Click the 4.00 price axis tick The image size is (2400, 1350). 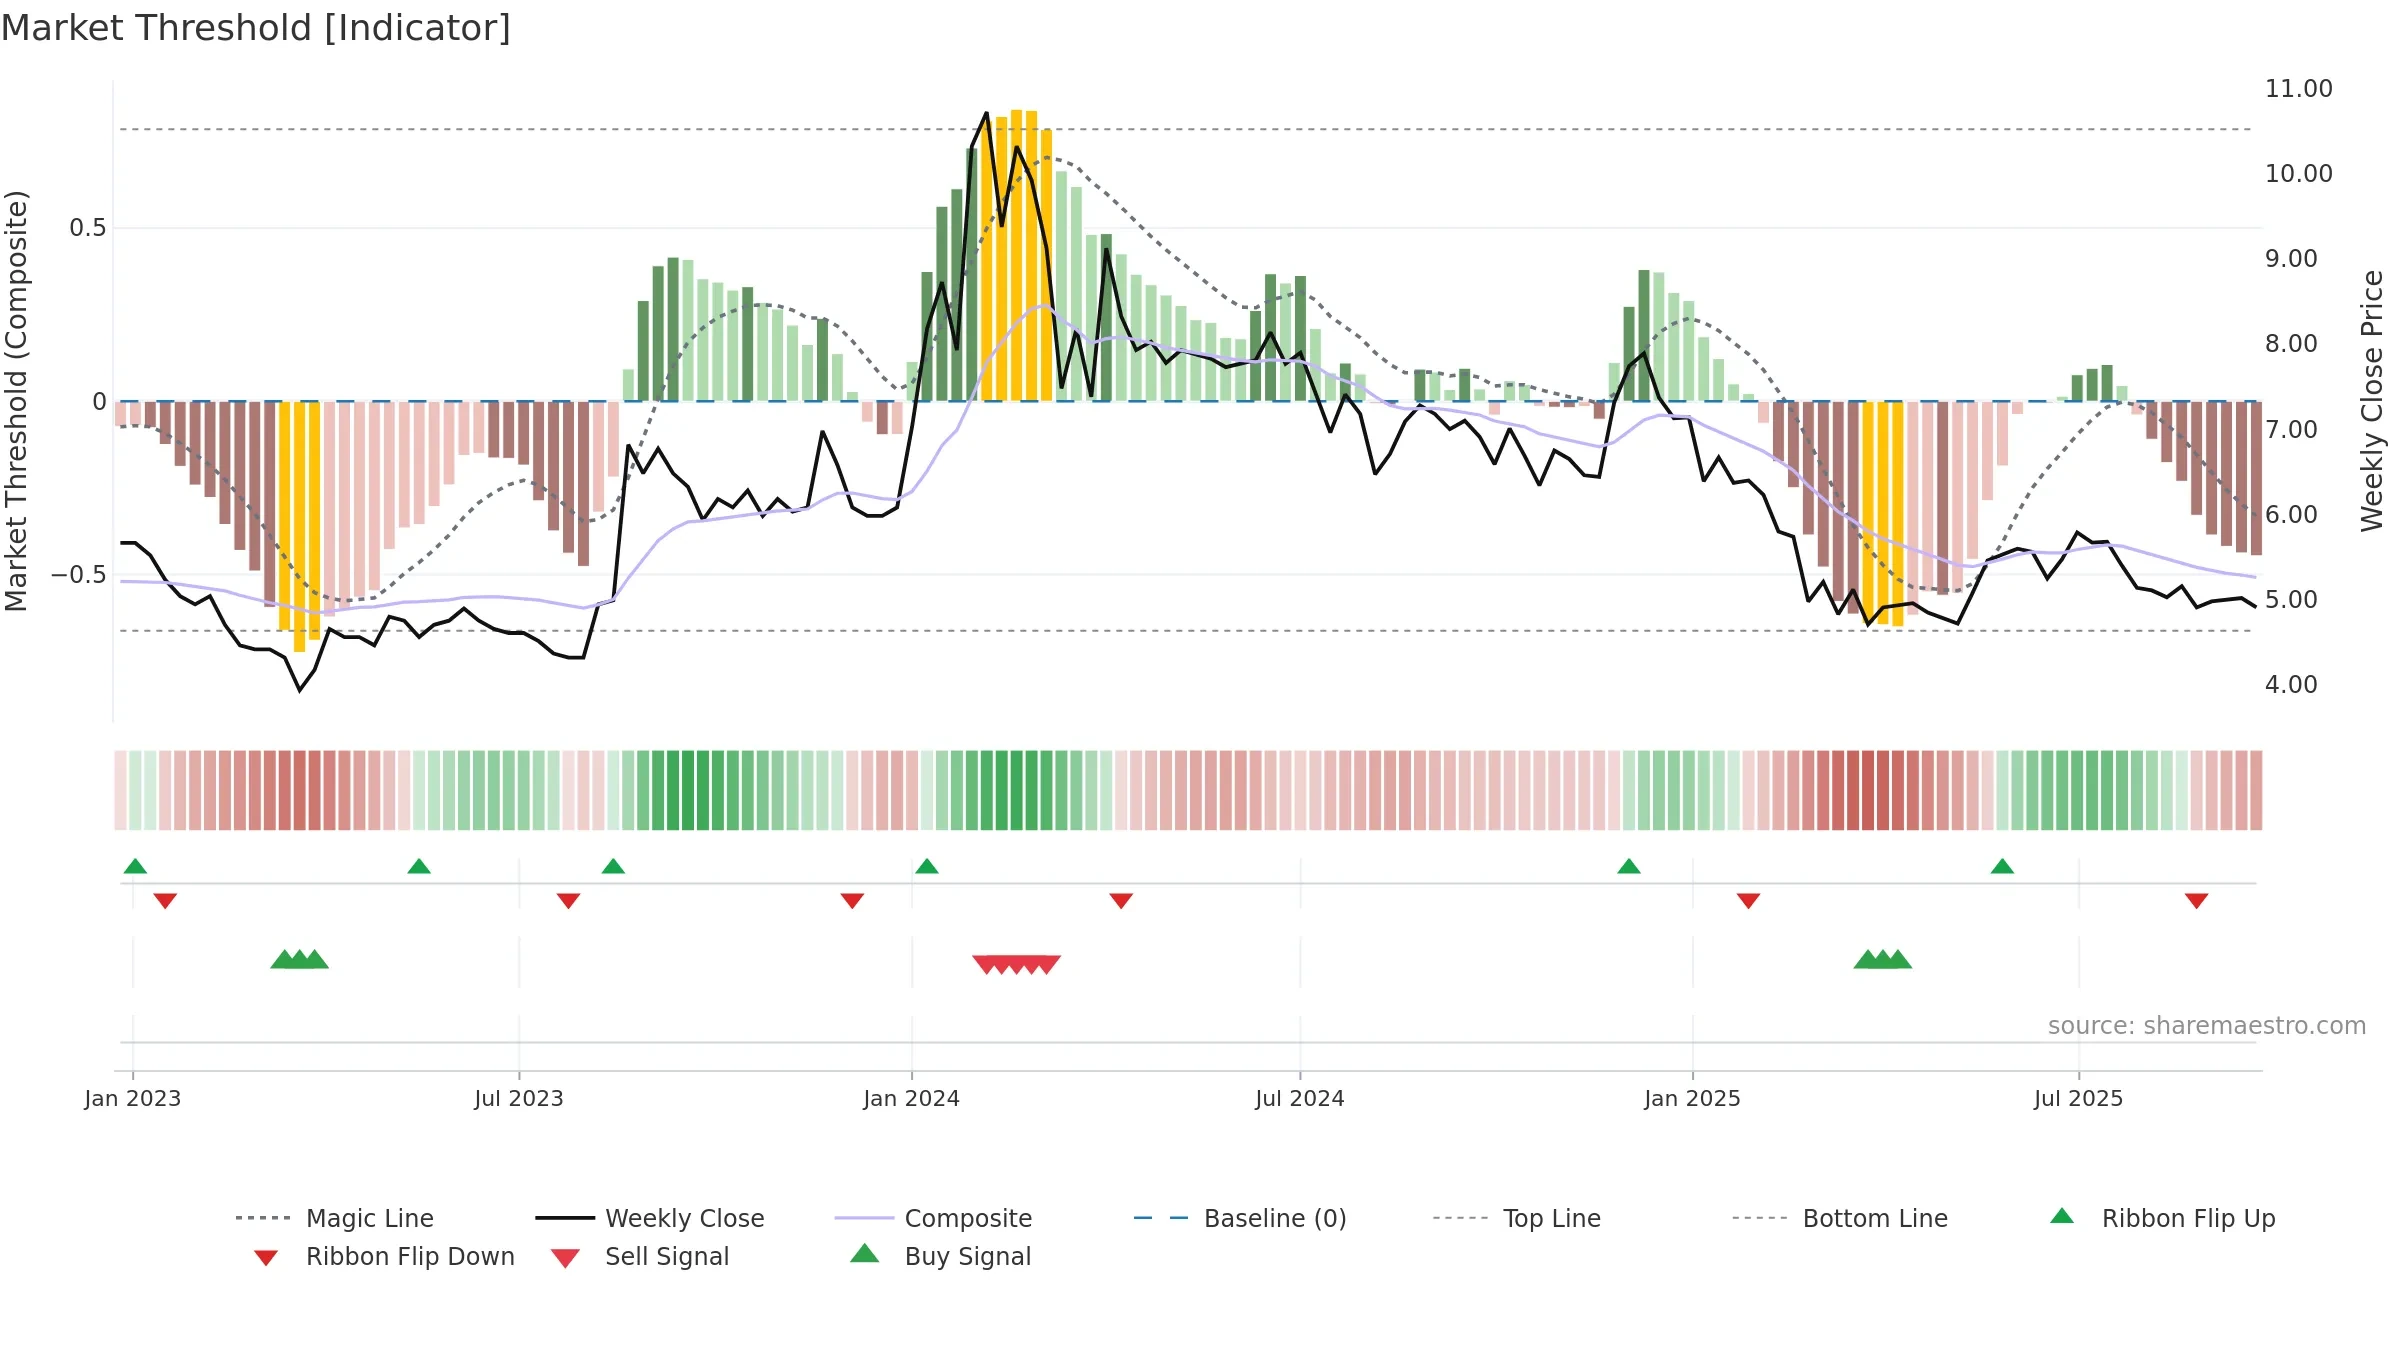(x=2291, y=684)
